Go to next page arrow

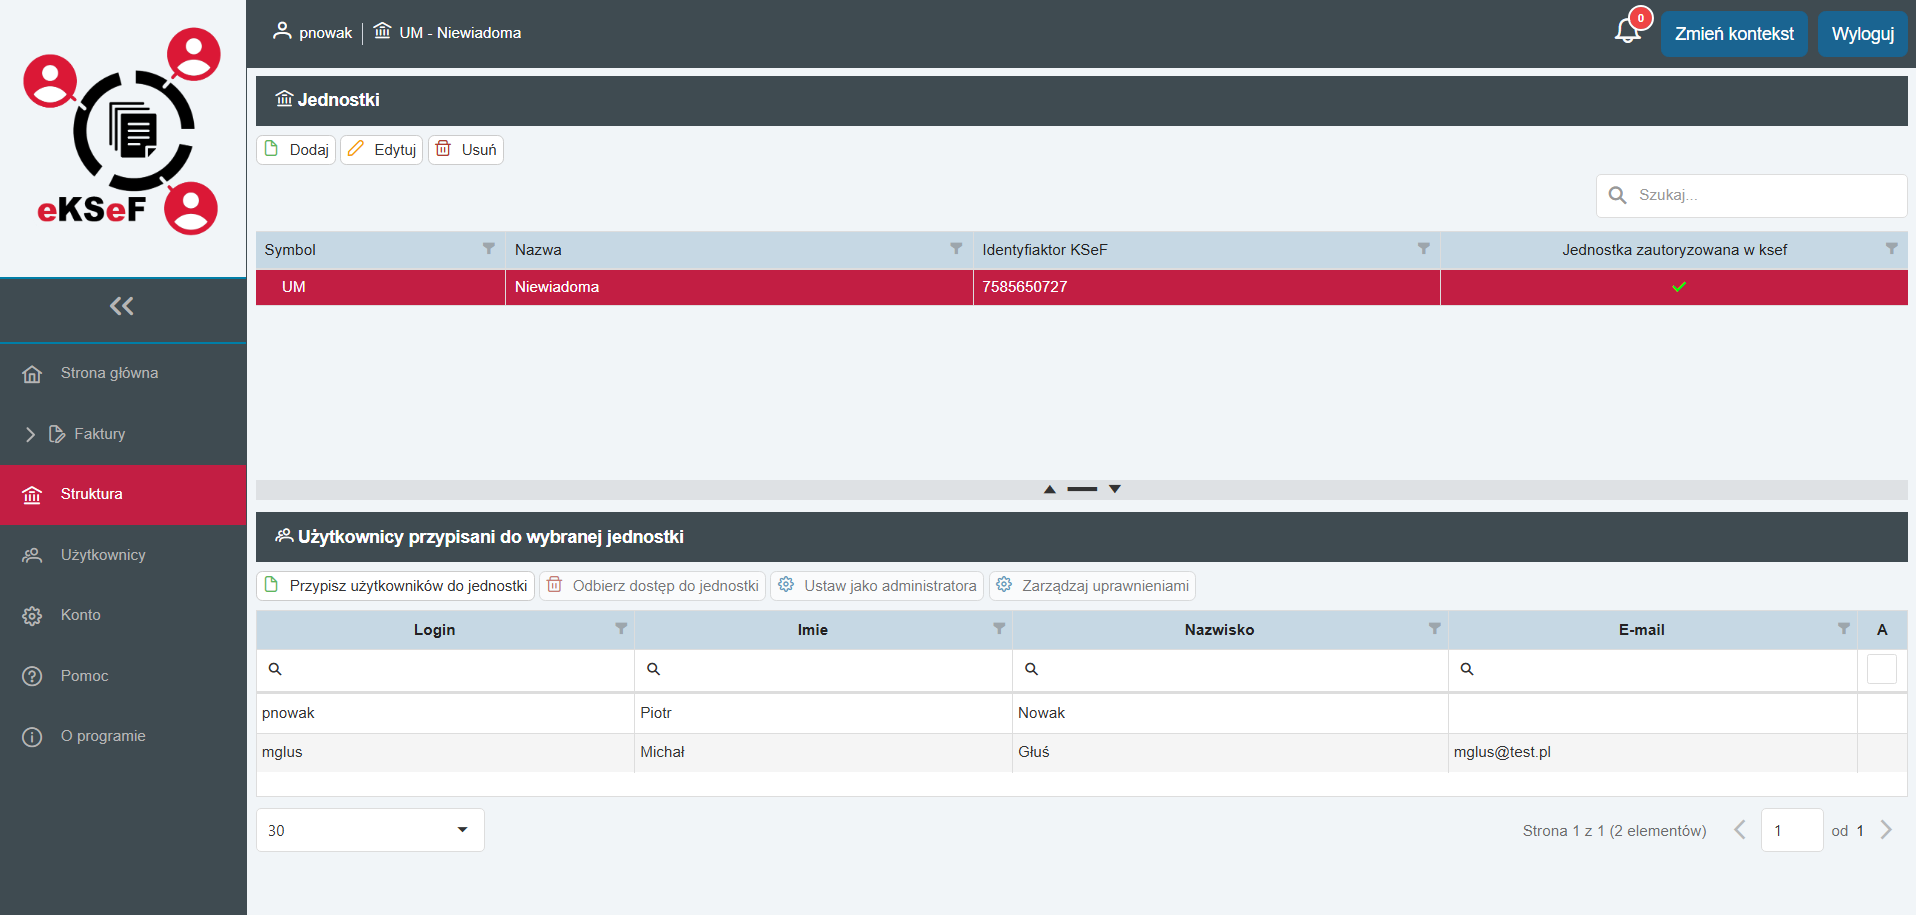1886,830
